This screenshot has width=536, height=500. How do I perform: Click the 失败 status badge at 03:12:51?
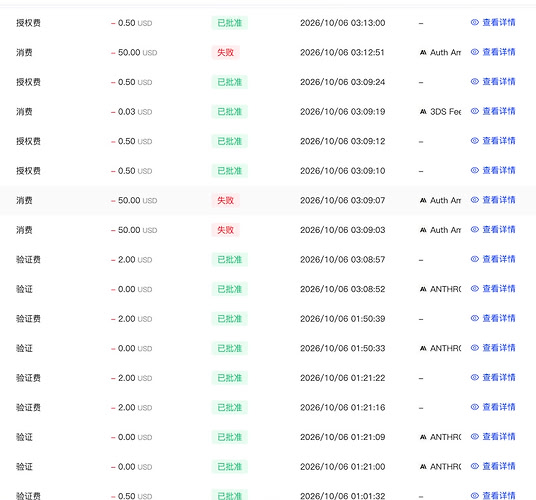click(x=226, y=53)
